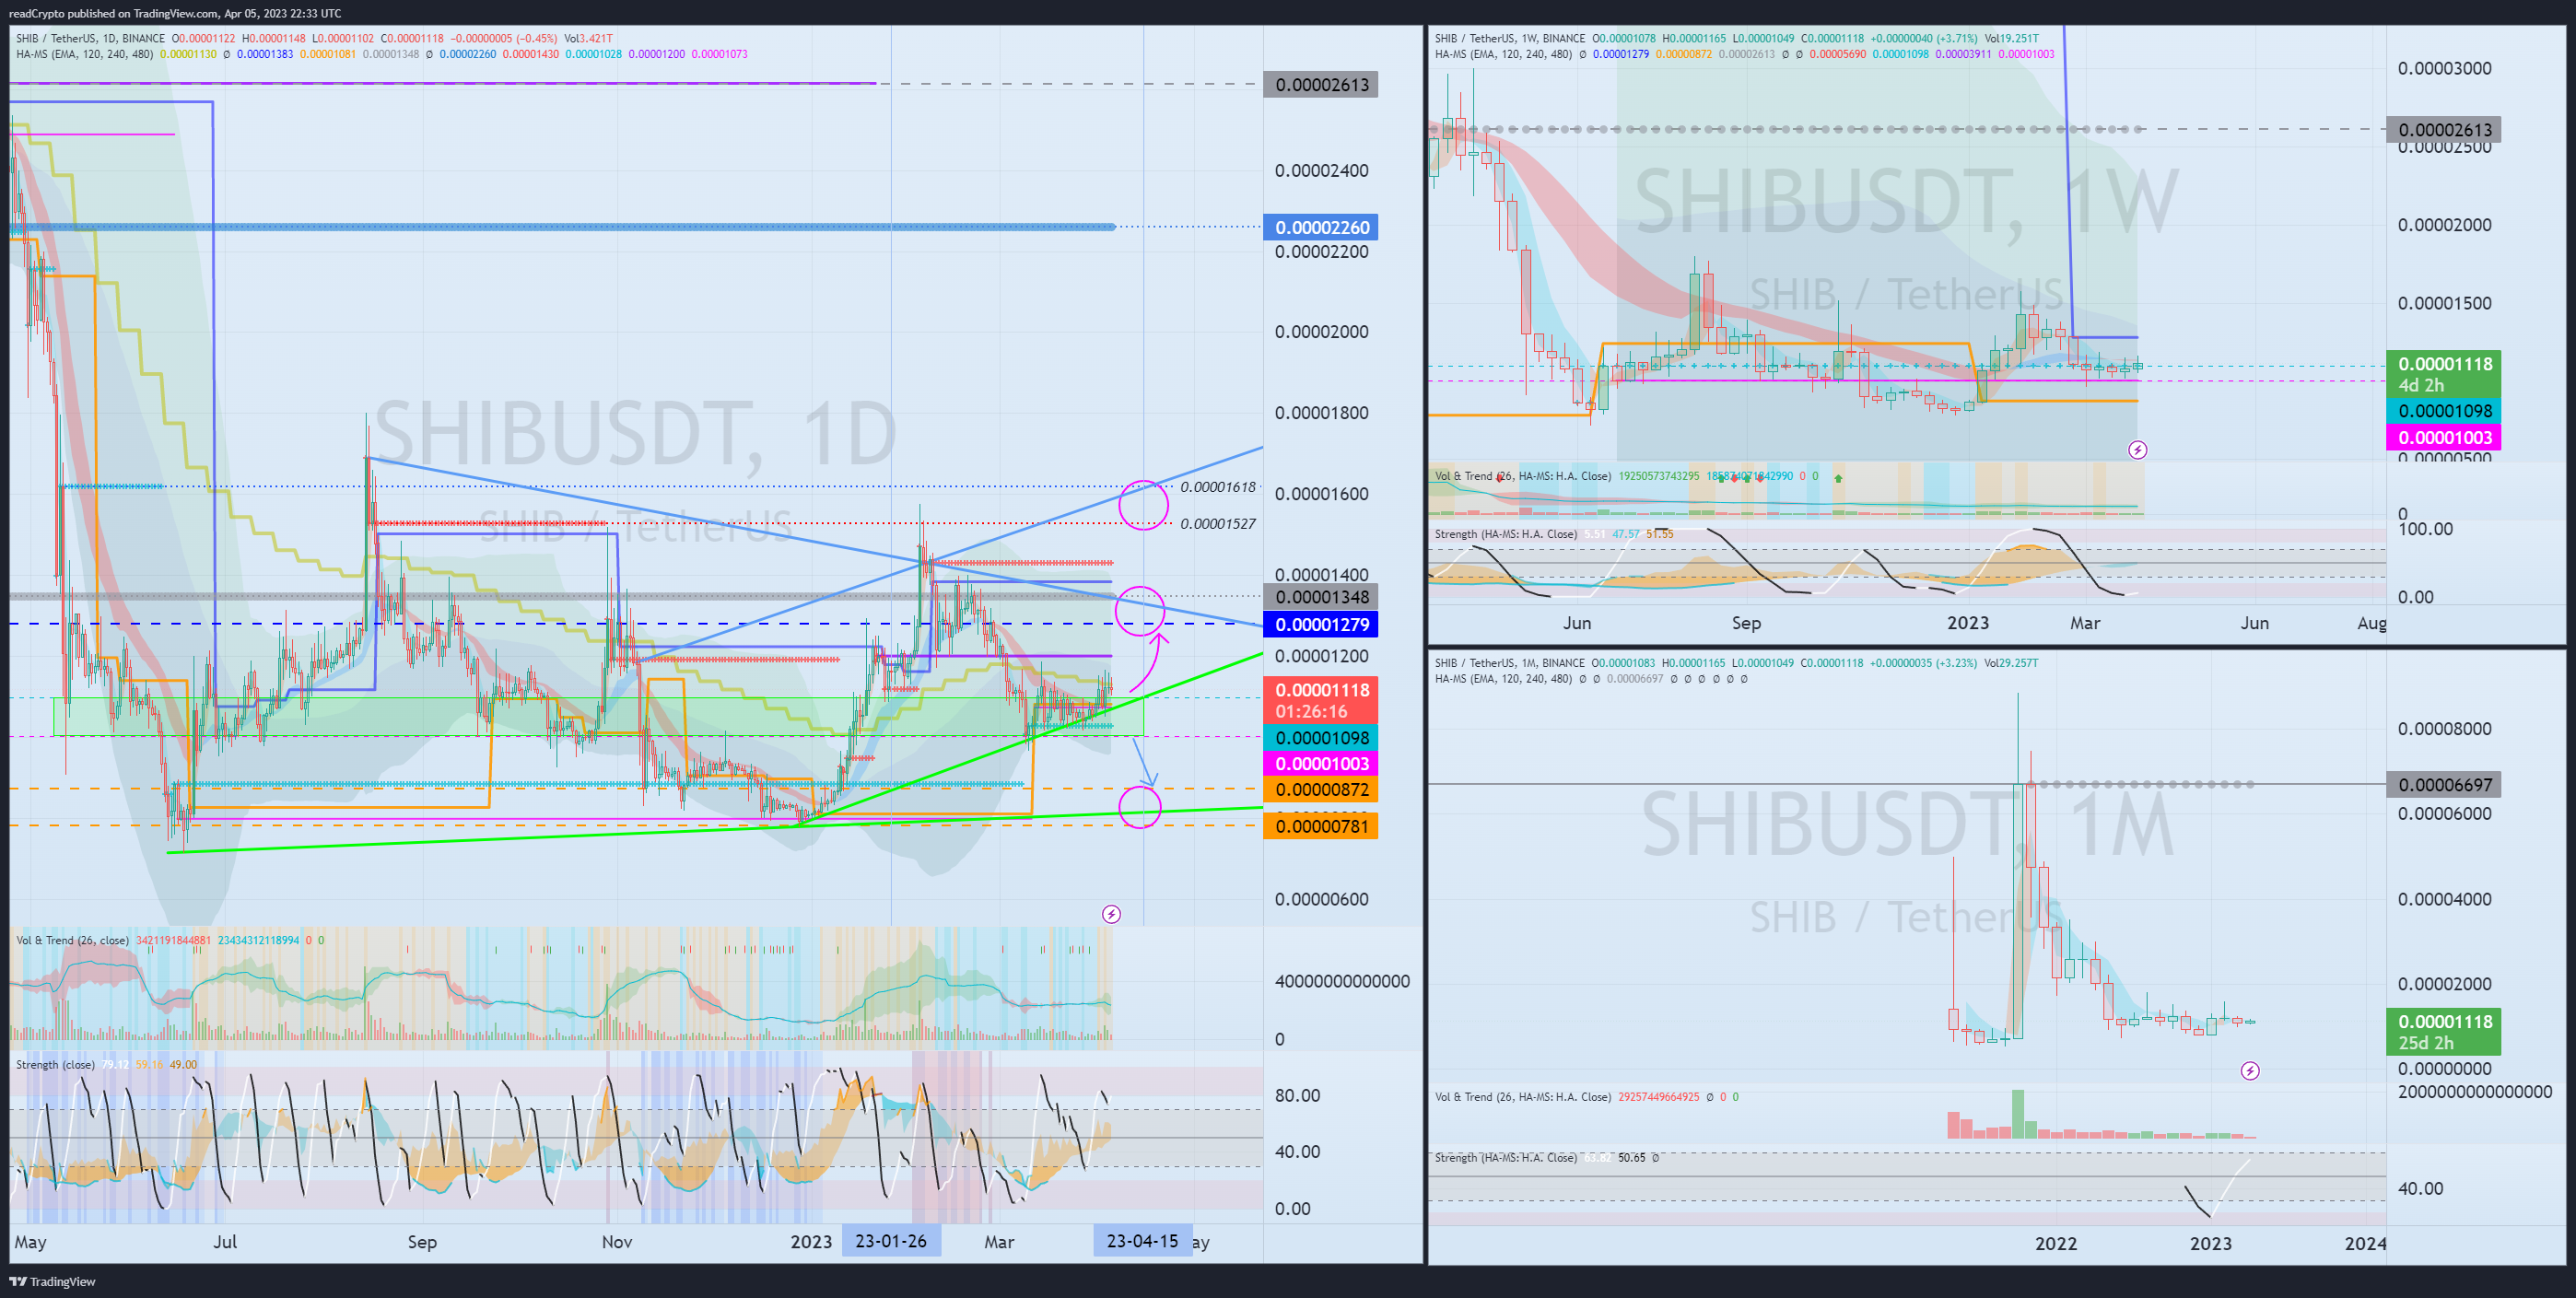Click the weekly legend 'SHIB / TetherUS, 1W, BINANCE'
The height and width of the screenshot is (1298, 2576).
(1510, 38)
